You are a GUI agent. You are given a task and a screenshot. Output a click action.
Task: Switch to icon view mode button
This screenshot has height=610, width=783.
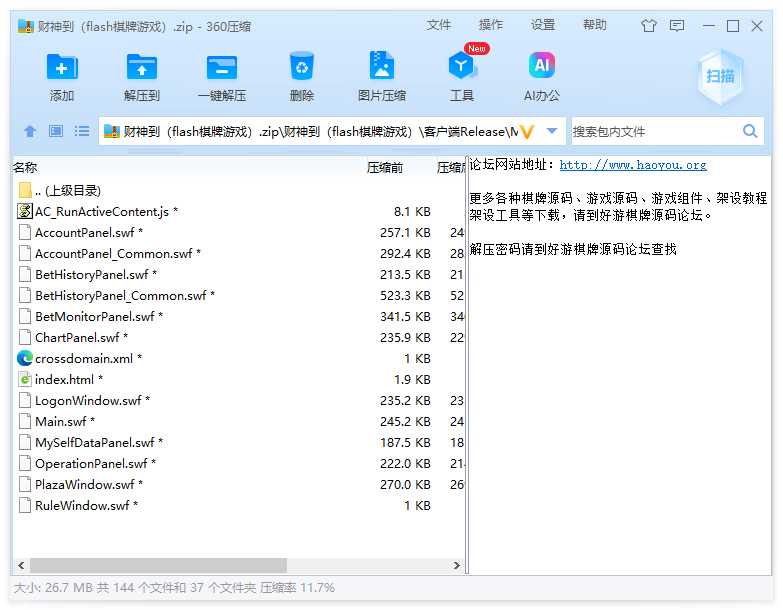(55, 131)
